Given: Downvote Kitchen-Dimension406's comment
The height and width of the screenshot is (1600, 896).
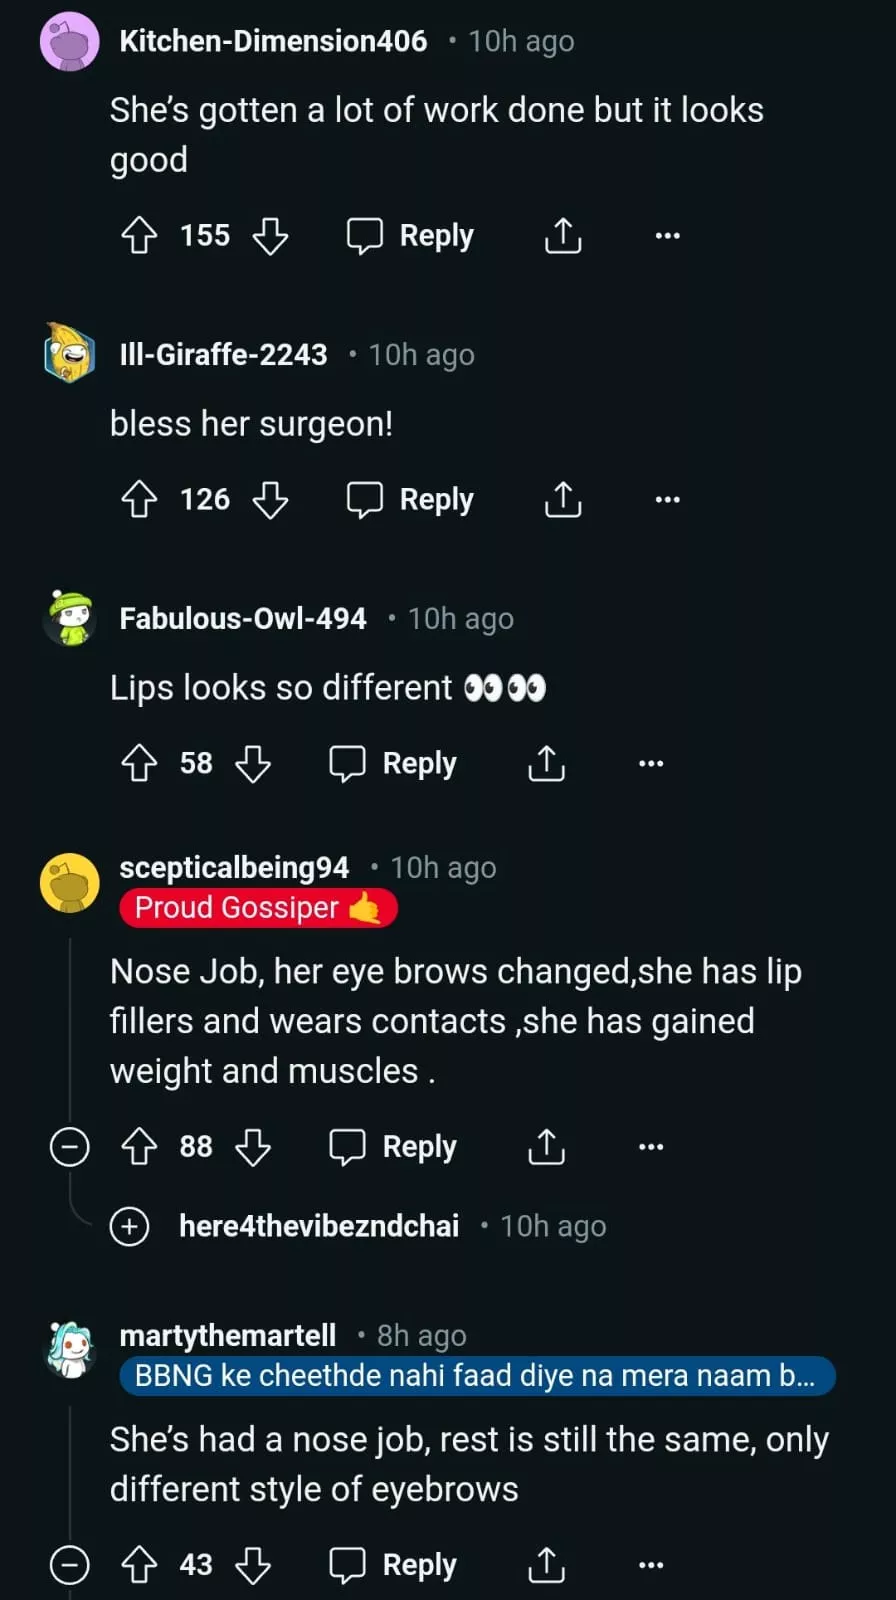Looking at the screenshot, I should pos(270,236).
